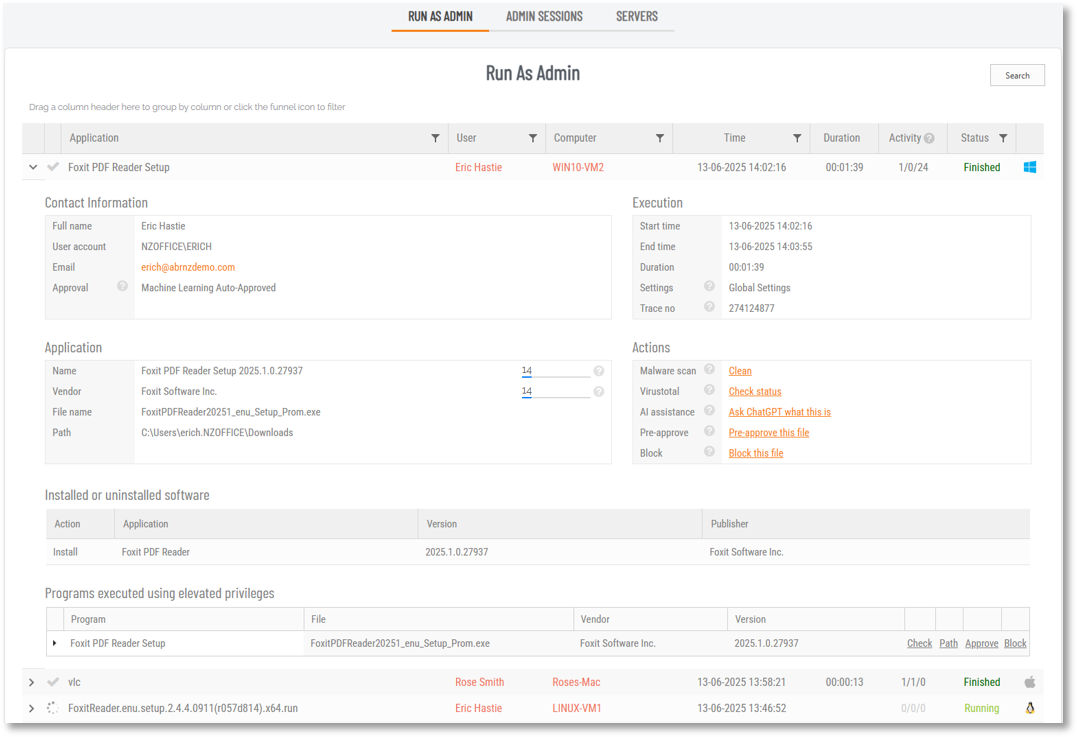Click the Windows icon on Foxit PDF Reader Setup row

pos(1030,167)
